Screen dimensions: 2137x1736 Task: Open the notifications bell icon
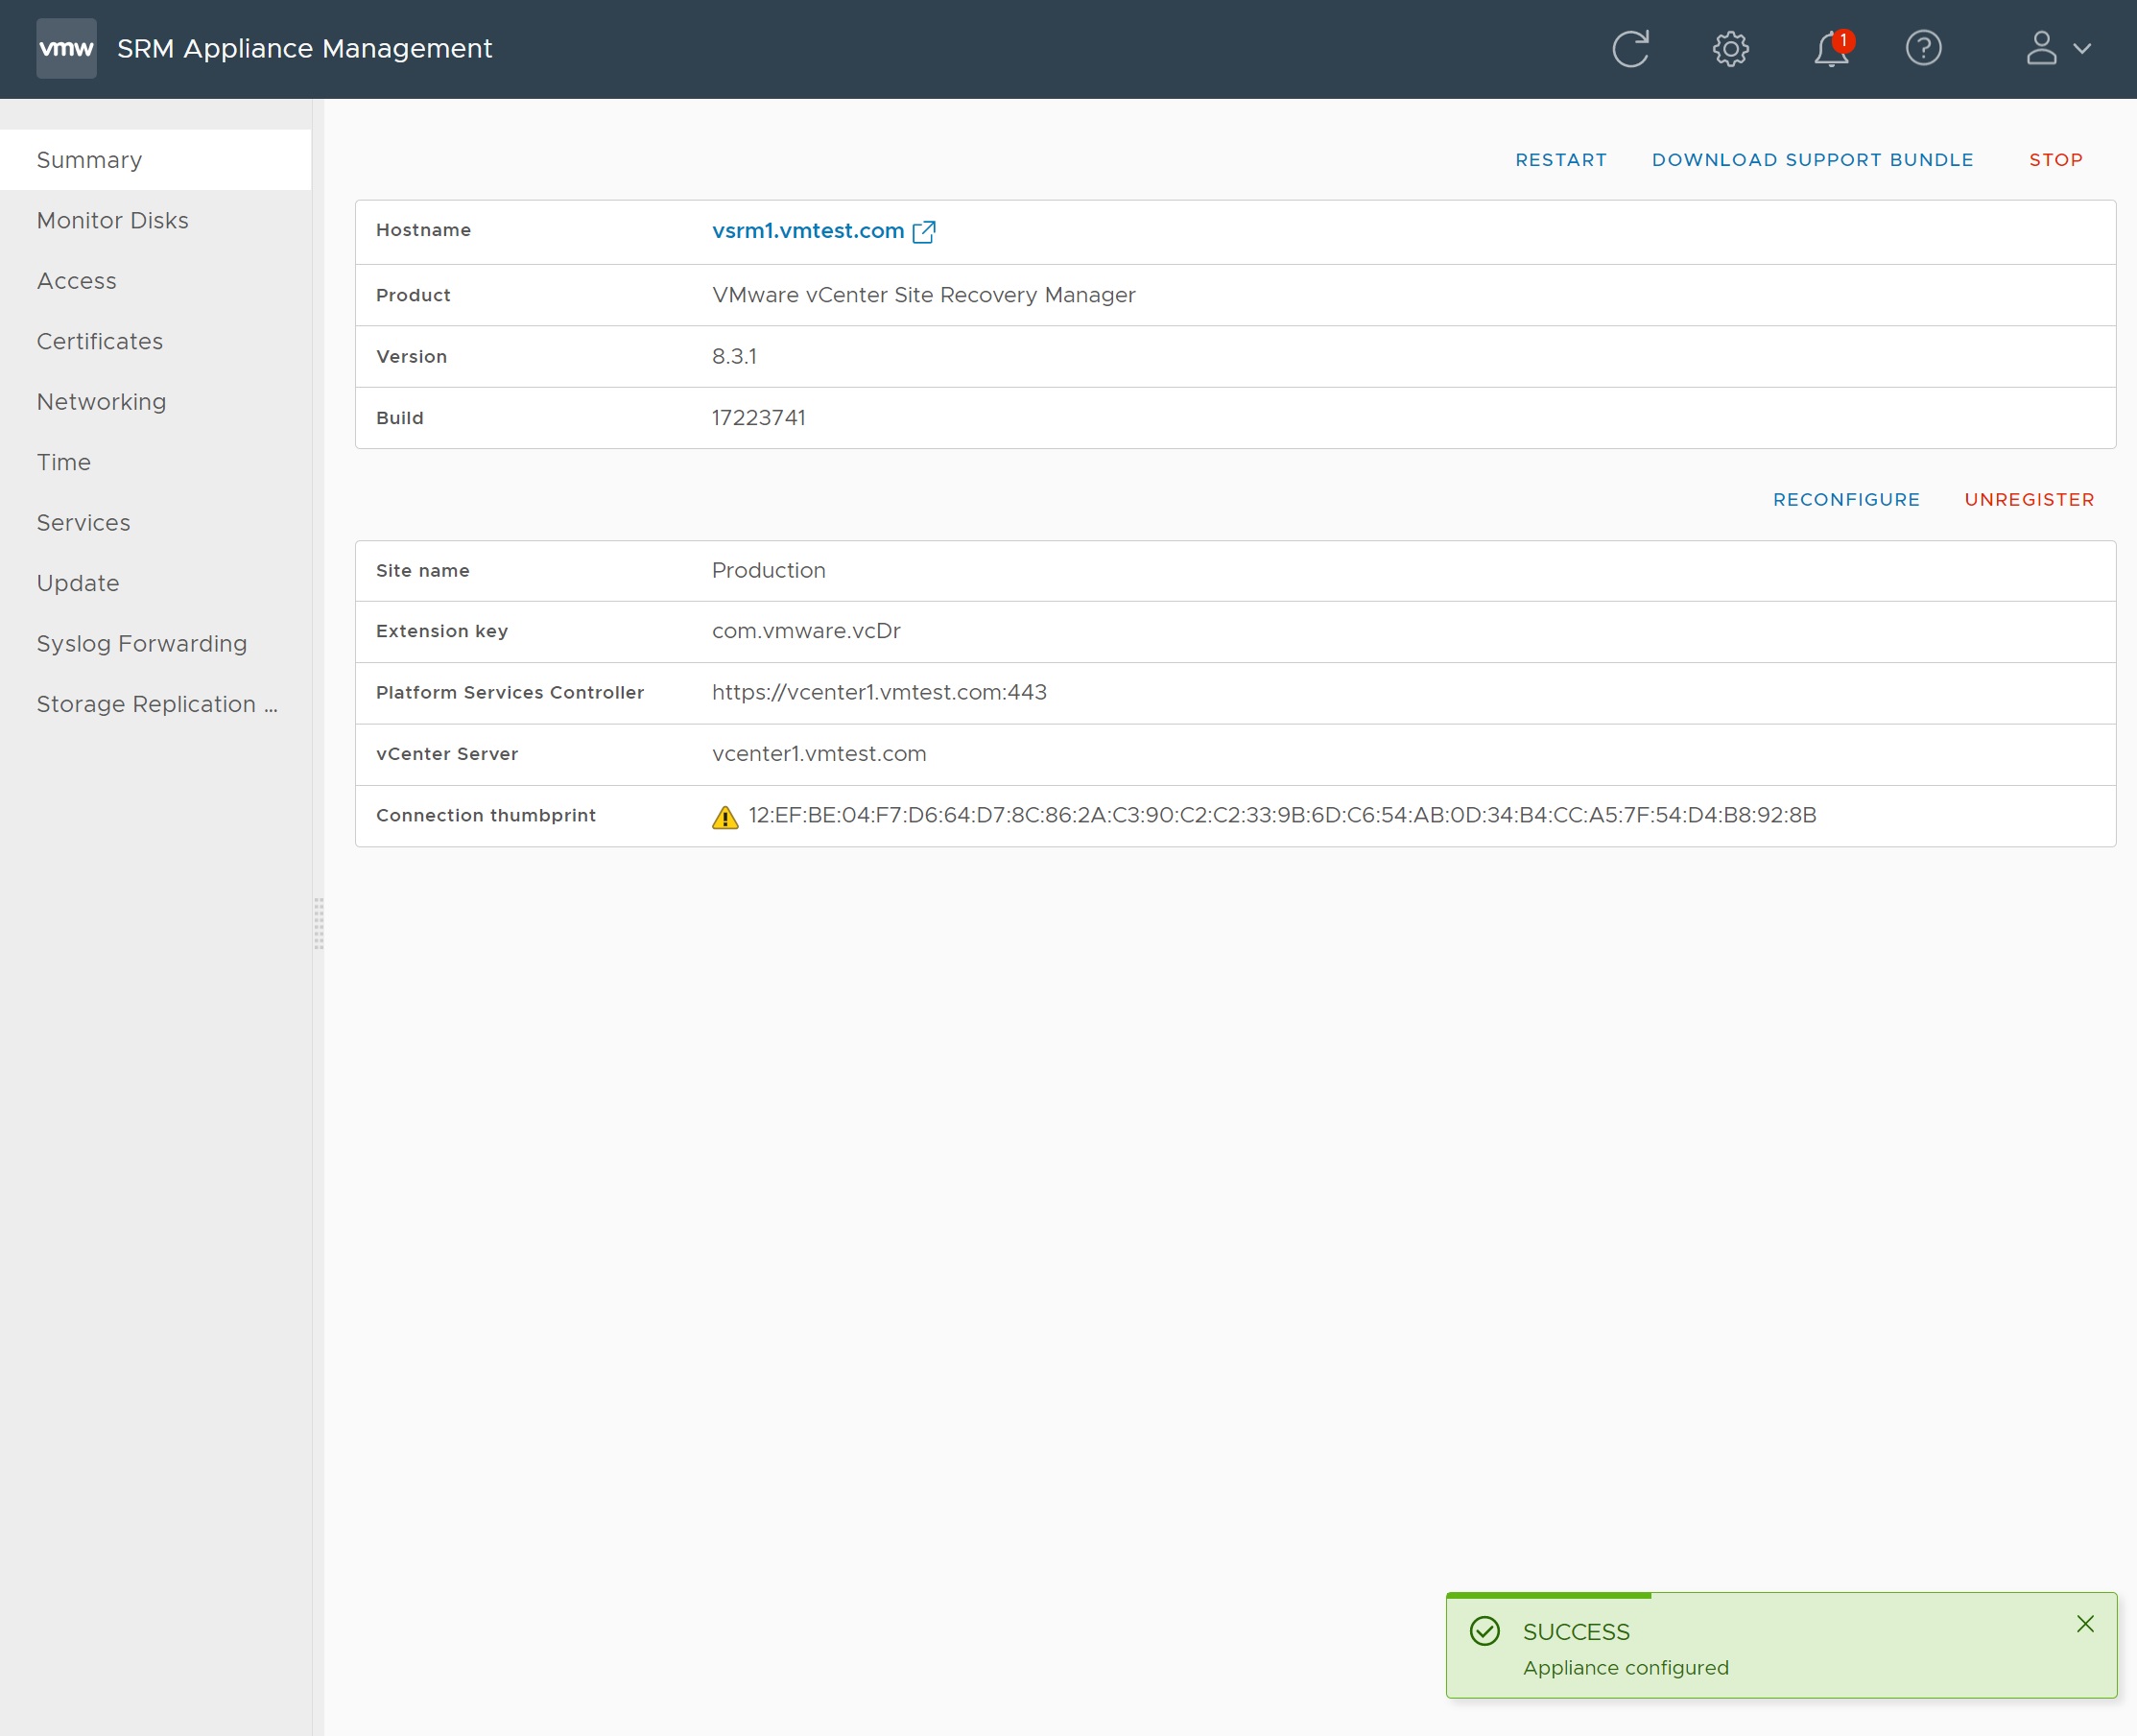coord(1830,49)
